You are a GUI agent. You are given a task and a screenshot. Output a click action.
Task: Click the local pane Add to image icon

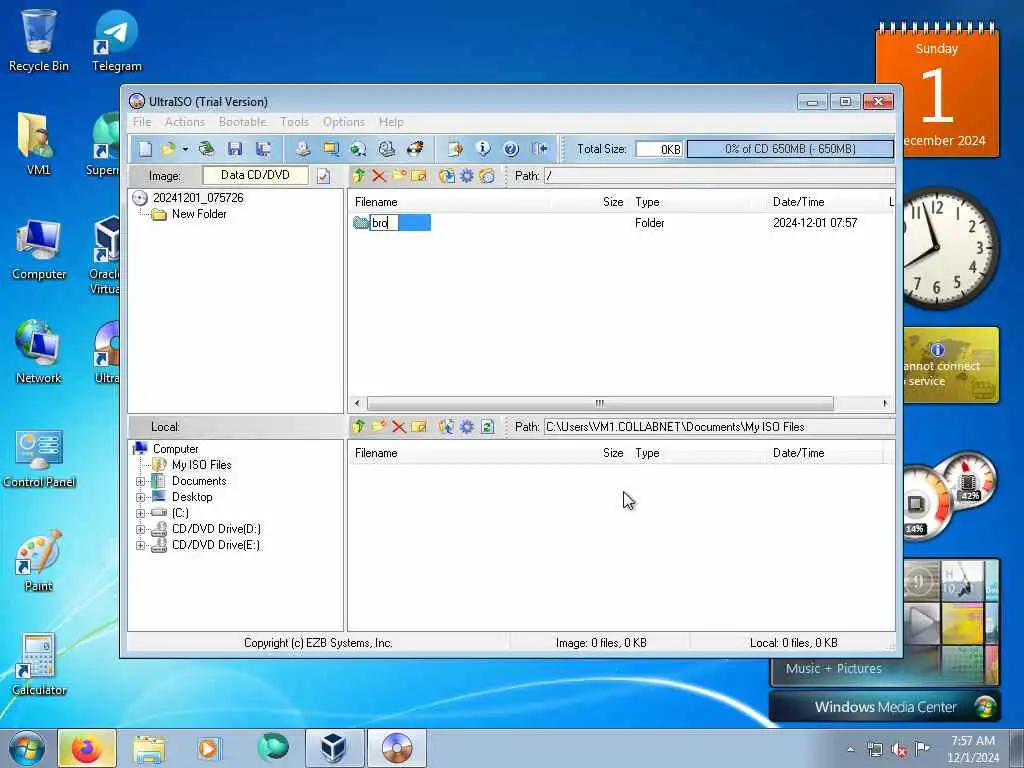[x=447, y=426]
